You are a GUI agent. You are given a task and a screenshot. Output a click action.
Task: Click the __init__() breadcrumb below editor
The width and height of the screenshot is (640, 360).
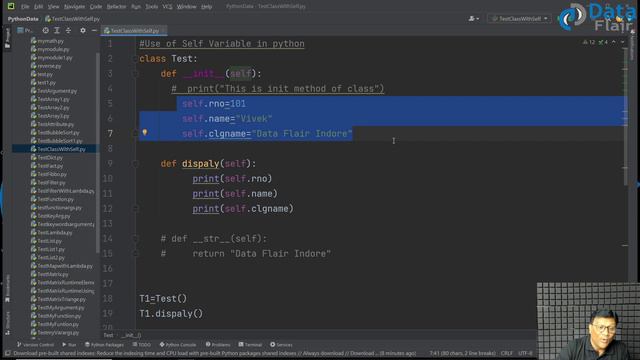[131, 335]
